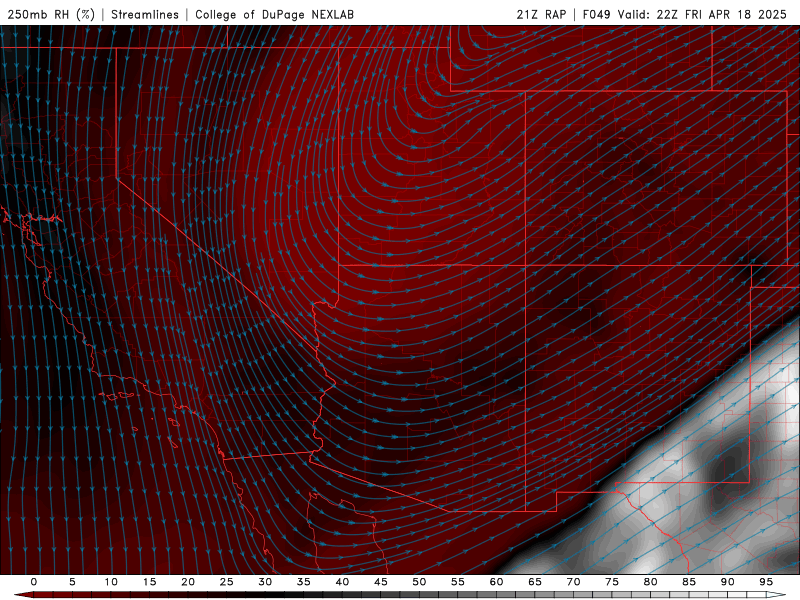The height and width of the screenshot is (600, 800).
Task: Select the "65" label on color scale
Action: point(535,582)
